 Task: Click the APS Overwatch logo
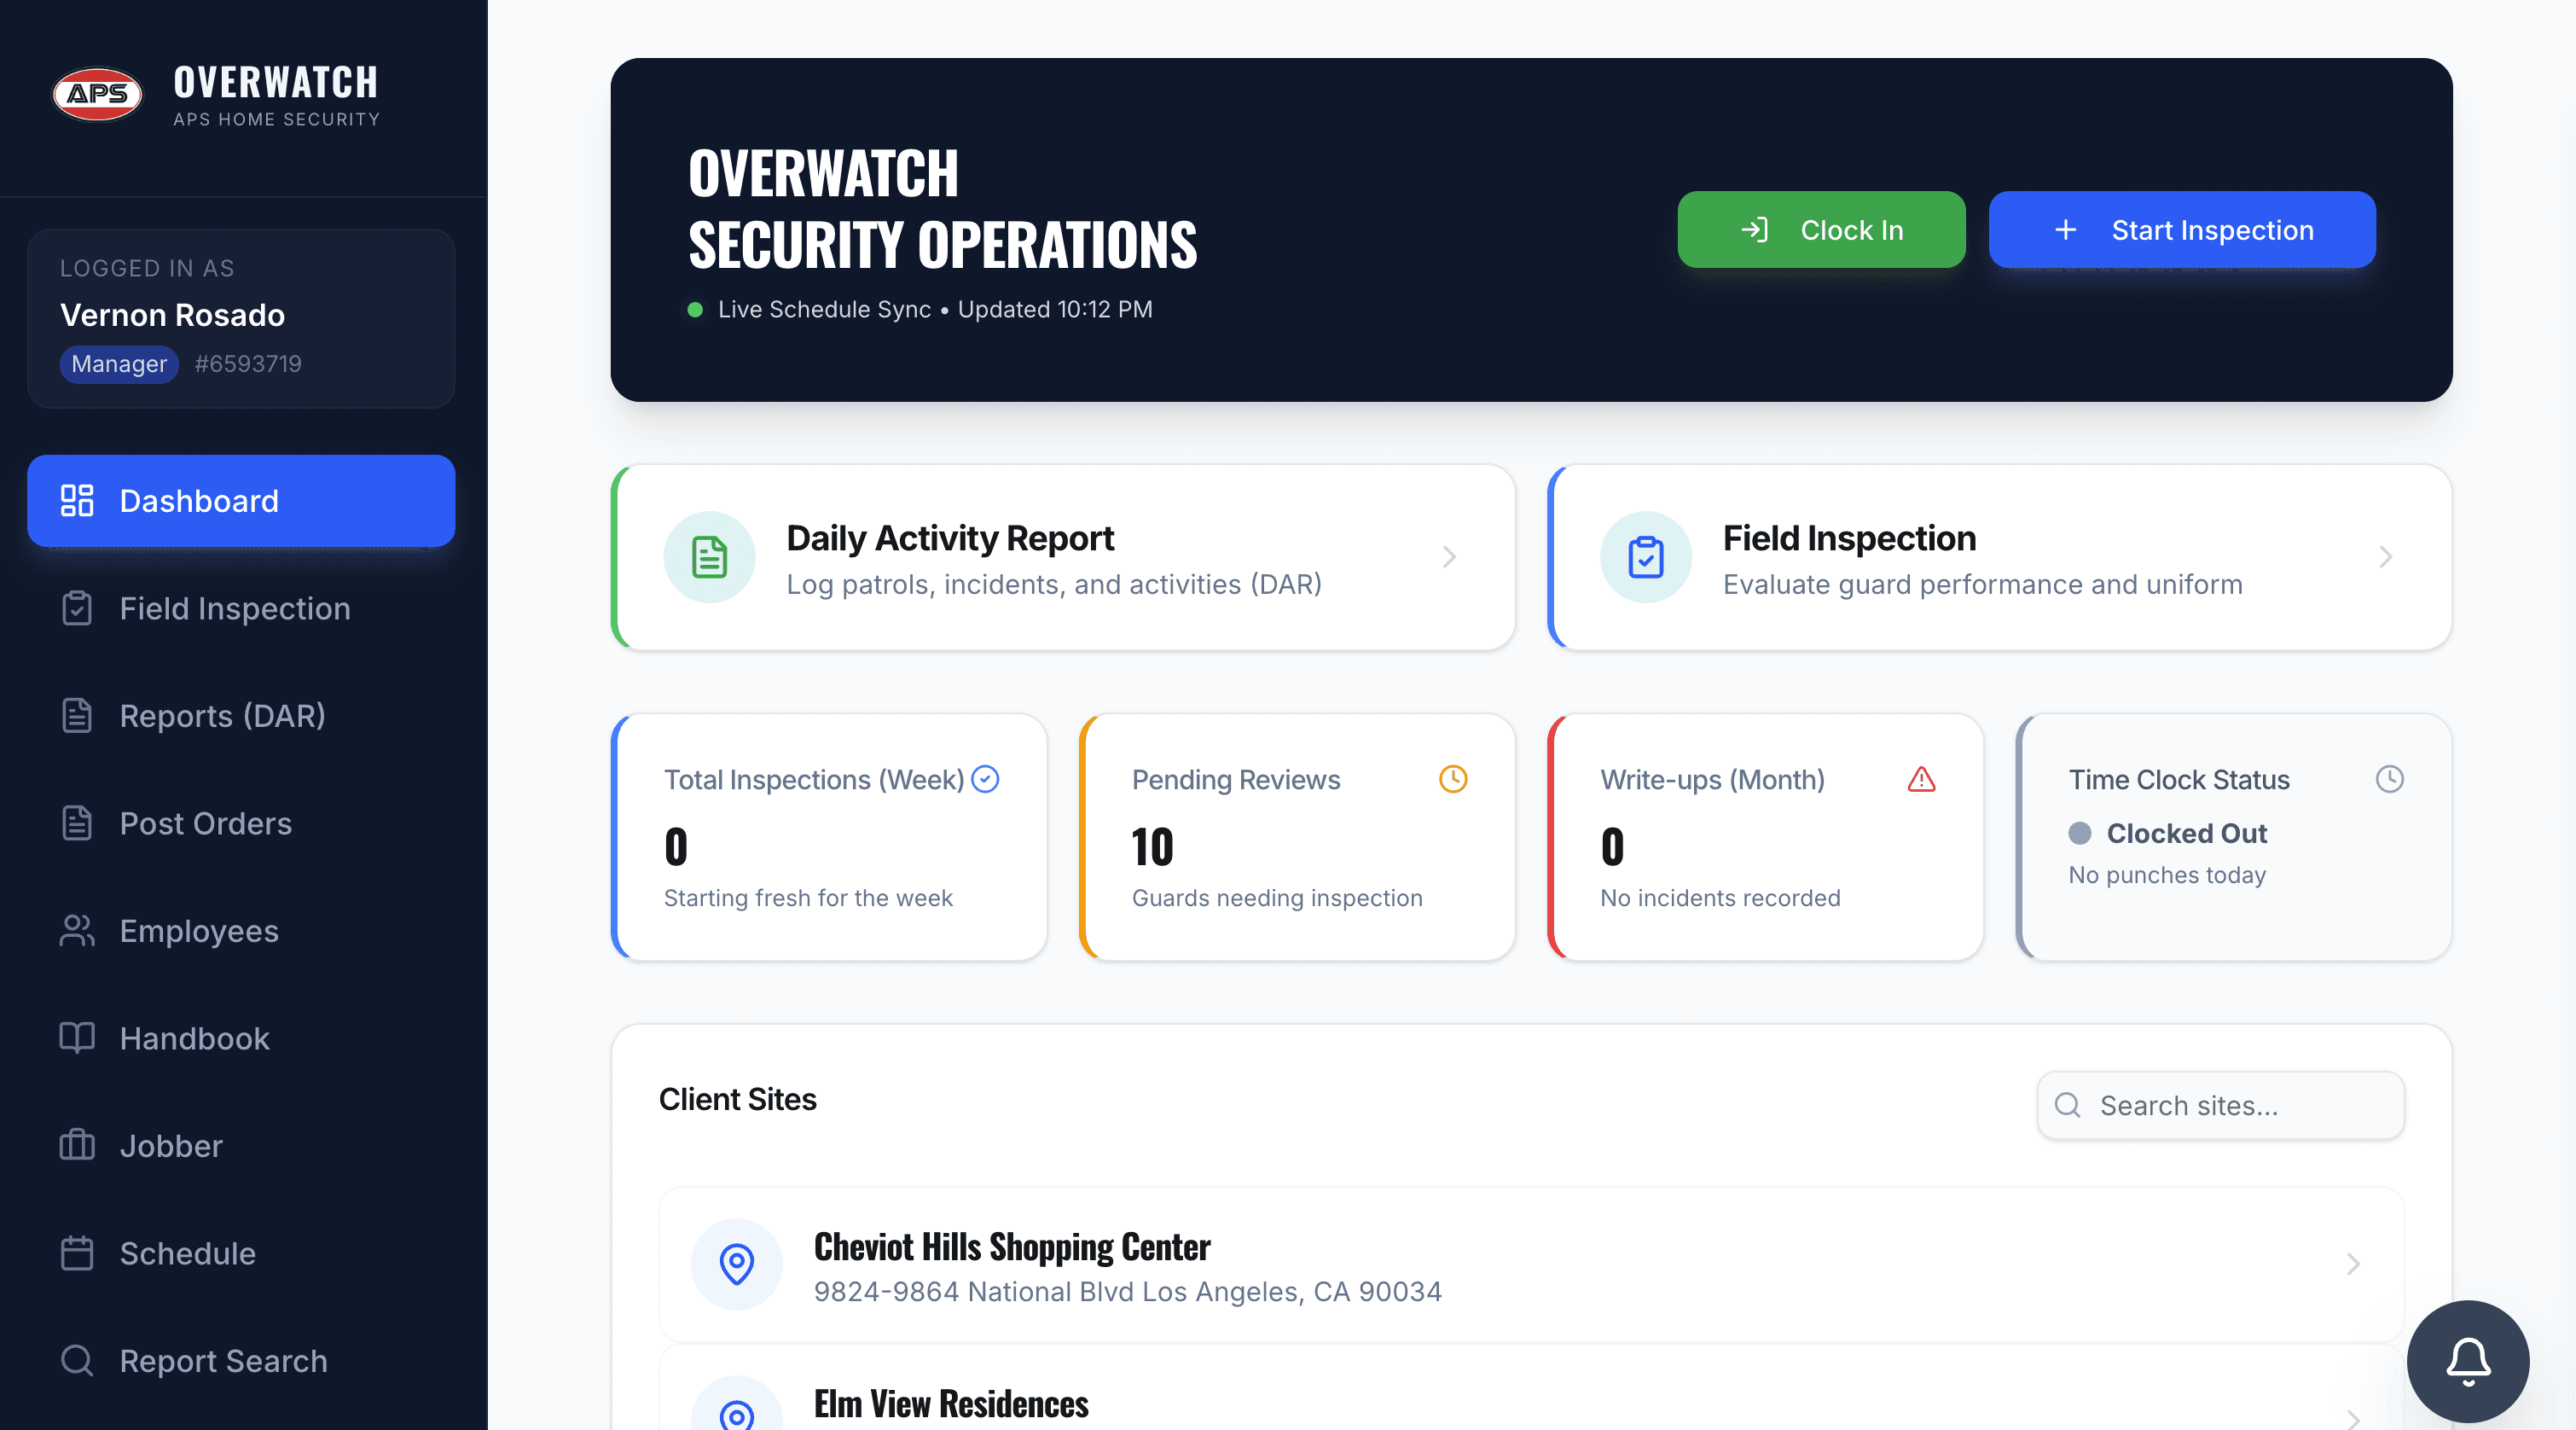coord(97,94)
